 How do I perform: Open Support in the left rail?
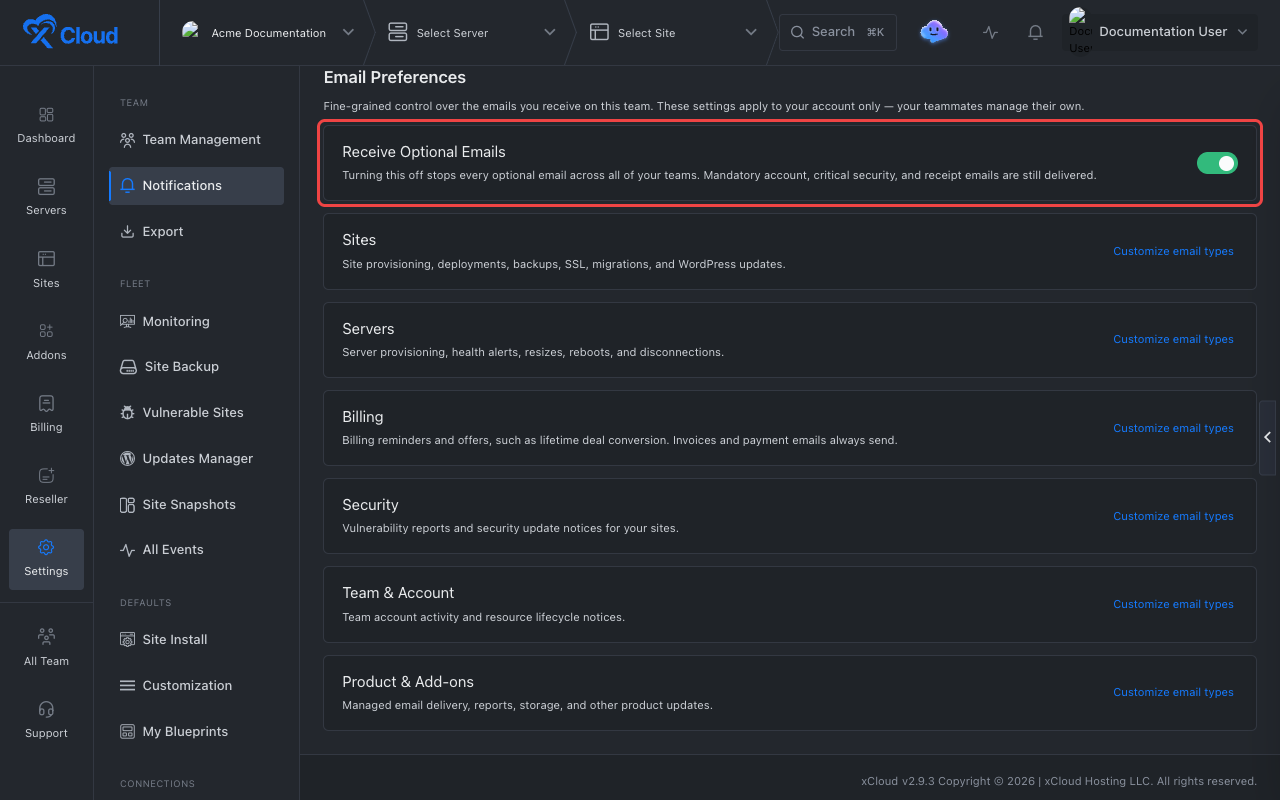coord(46,720)
